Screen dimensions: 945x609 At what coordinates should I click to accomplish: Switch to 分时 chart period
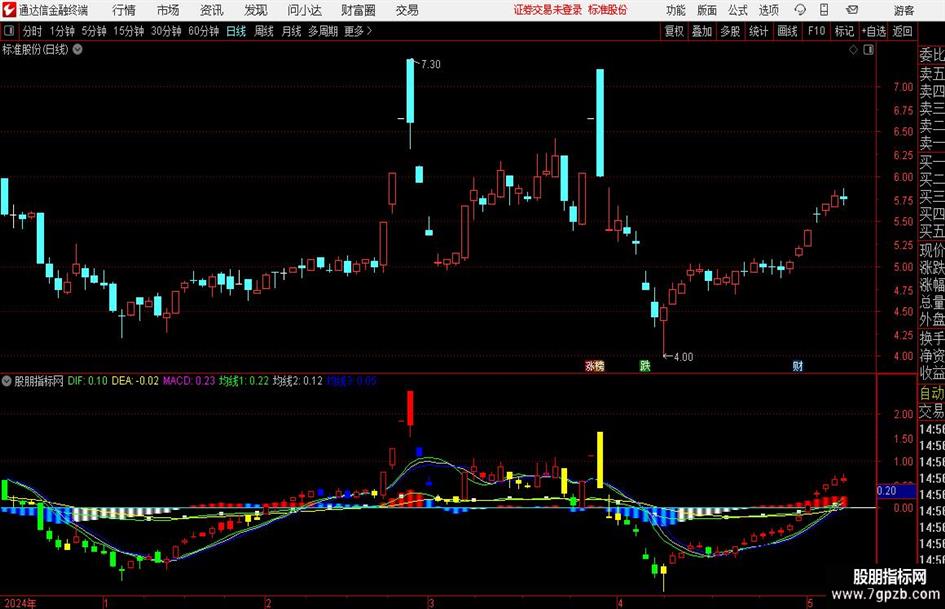[x=32, y=31]
